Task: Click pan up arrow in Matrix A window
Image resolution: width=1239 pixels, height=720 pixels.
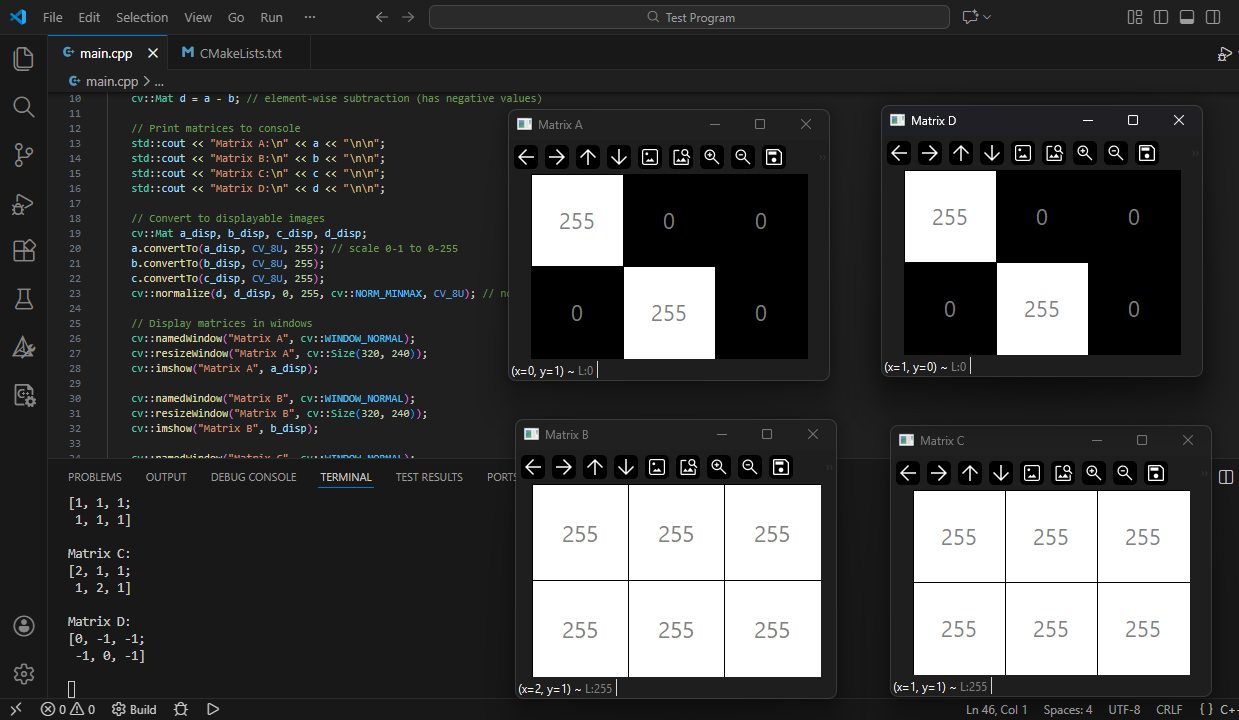Action: tap(588, 157)
